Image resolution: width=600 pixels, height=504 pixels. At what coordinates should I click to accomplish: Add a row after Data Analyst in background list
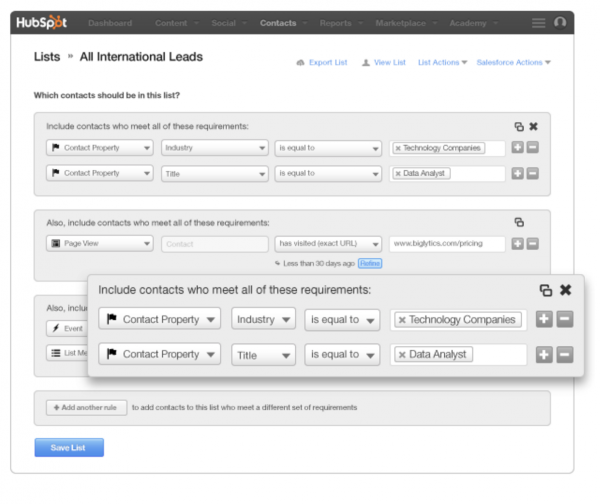517,173
